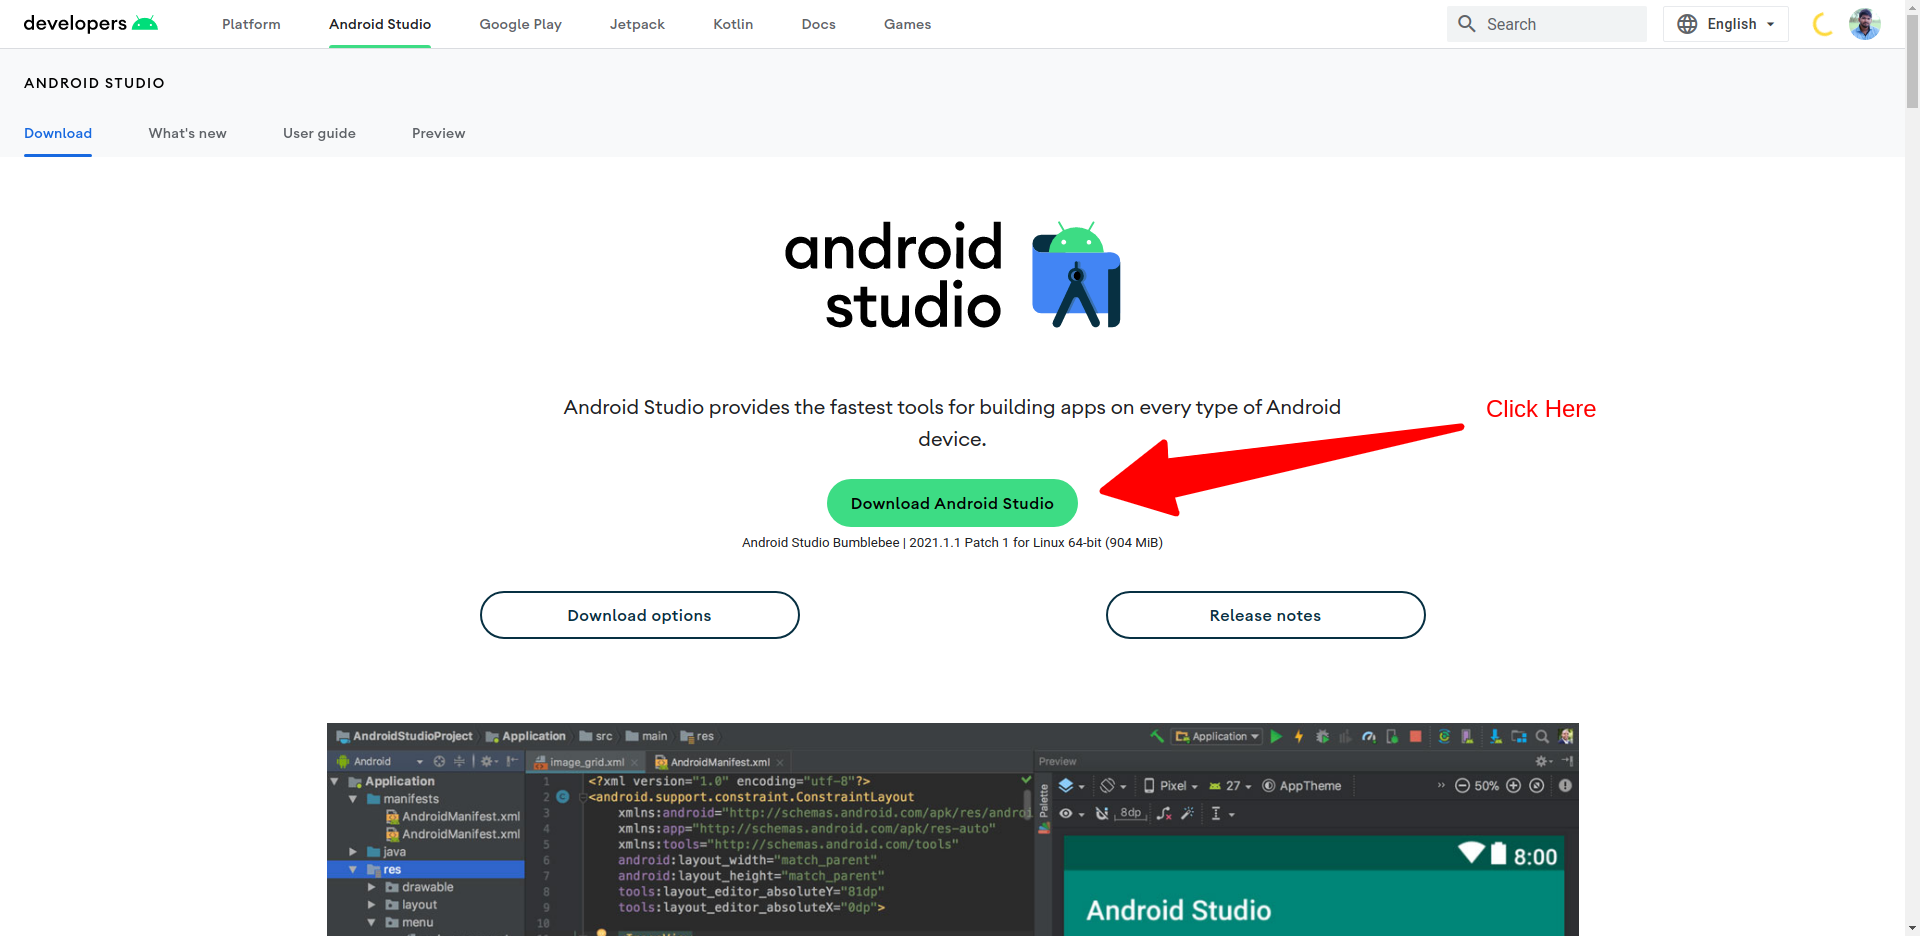This screenshot has width=1920, height=936.
Task: Open the What's new sub-tab
Action: point(187,133)
